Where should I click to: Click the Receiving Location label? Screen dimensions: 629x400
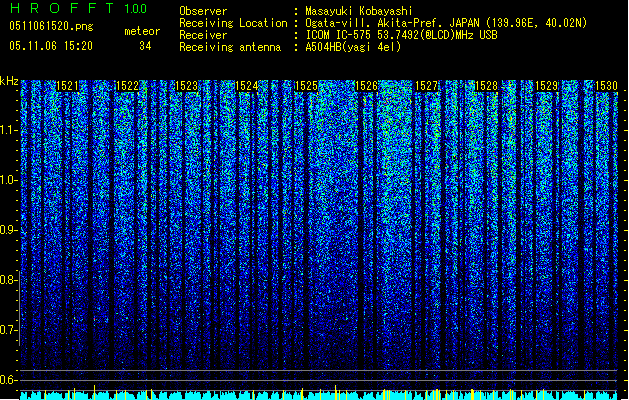[x=233, y=23]
